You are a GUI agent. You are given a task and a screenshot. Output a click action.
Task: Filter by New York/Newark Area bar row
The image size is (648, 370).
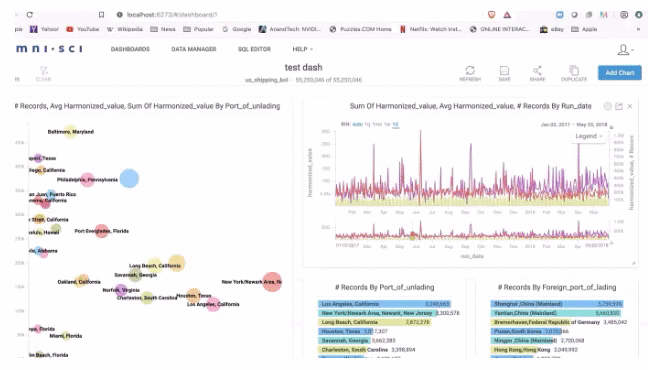(389, 313)
